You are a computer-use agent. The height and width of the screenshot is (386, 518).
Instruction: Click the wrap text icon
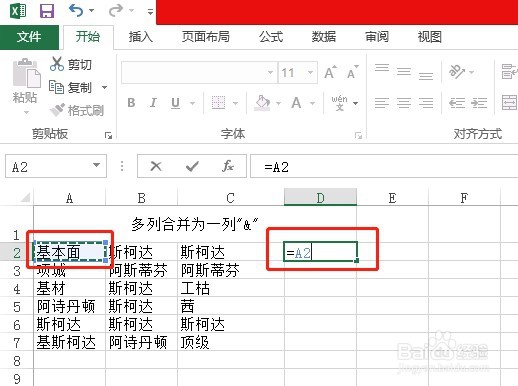510,71
